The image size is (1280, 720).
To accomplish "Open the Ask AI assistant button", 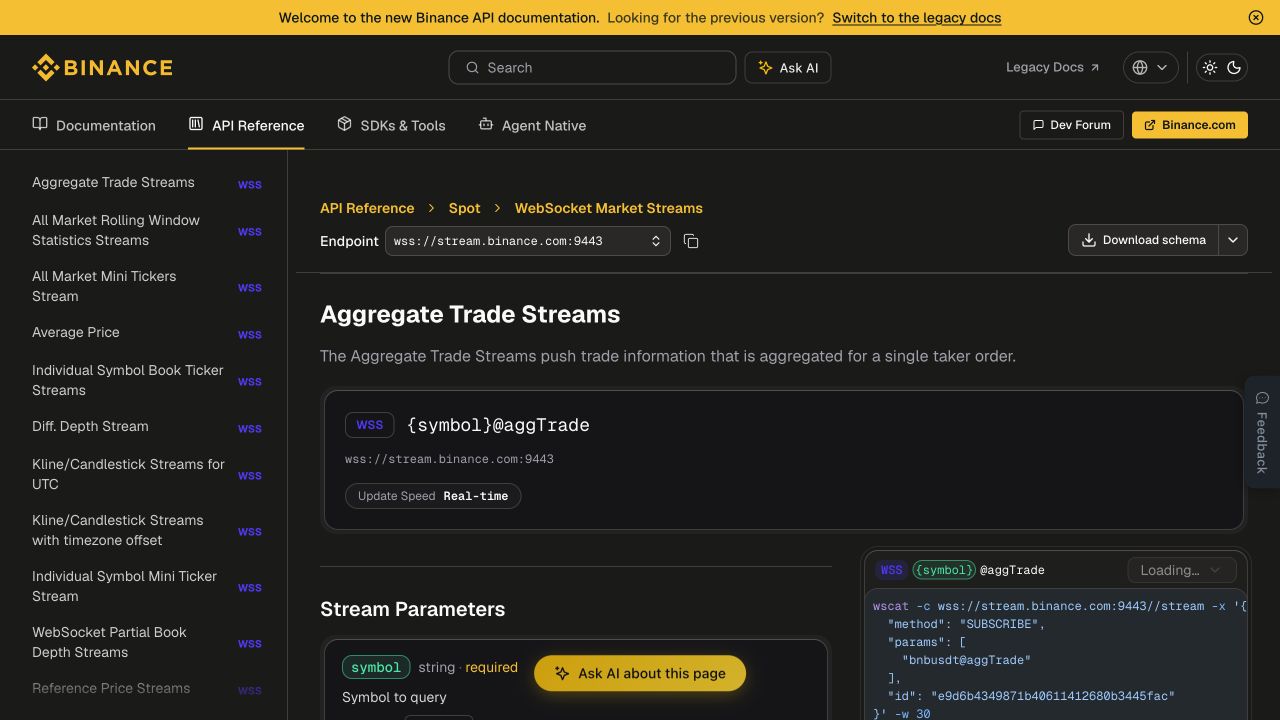I will point(788,68).
